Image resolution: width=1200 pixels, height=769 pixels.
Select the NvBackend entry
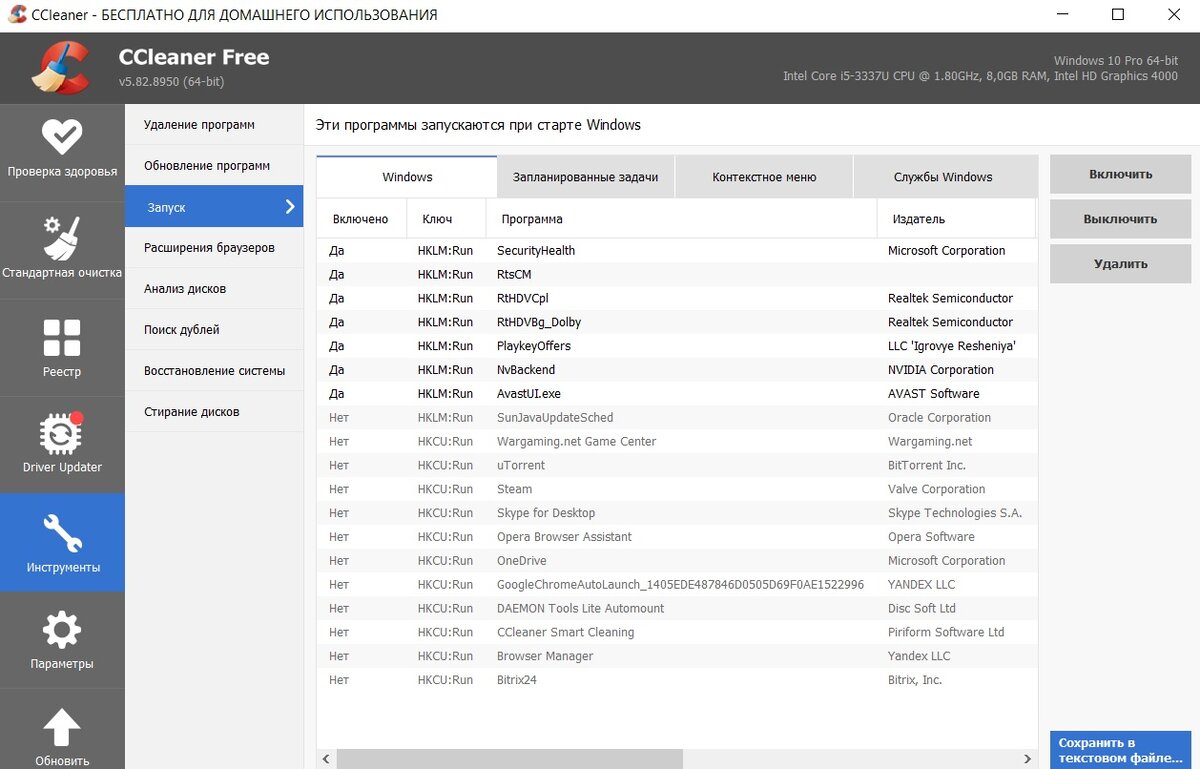[677, 370]
